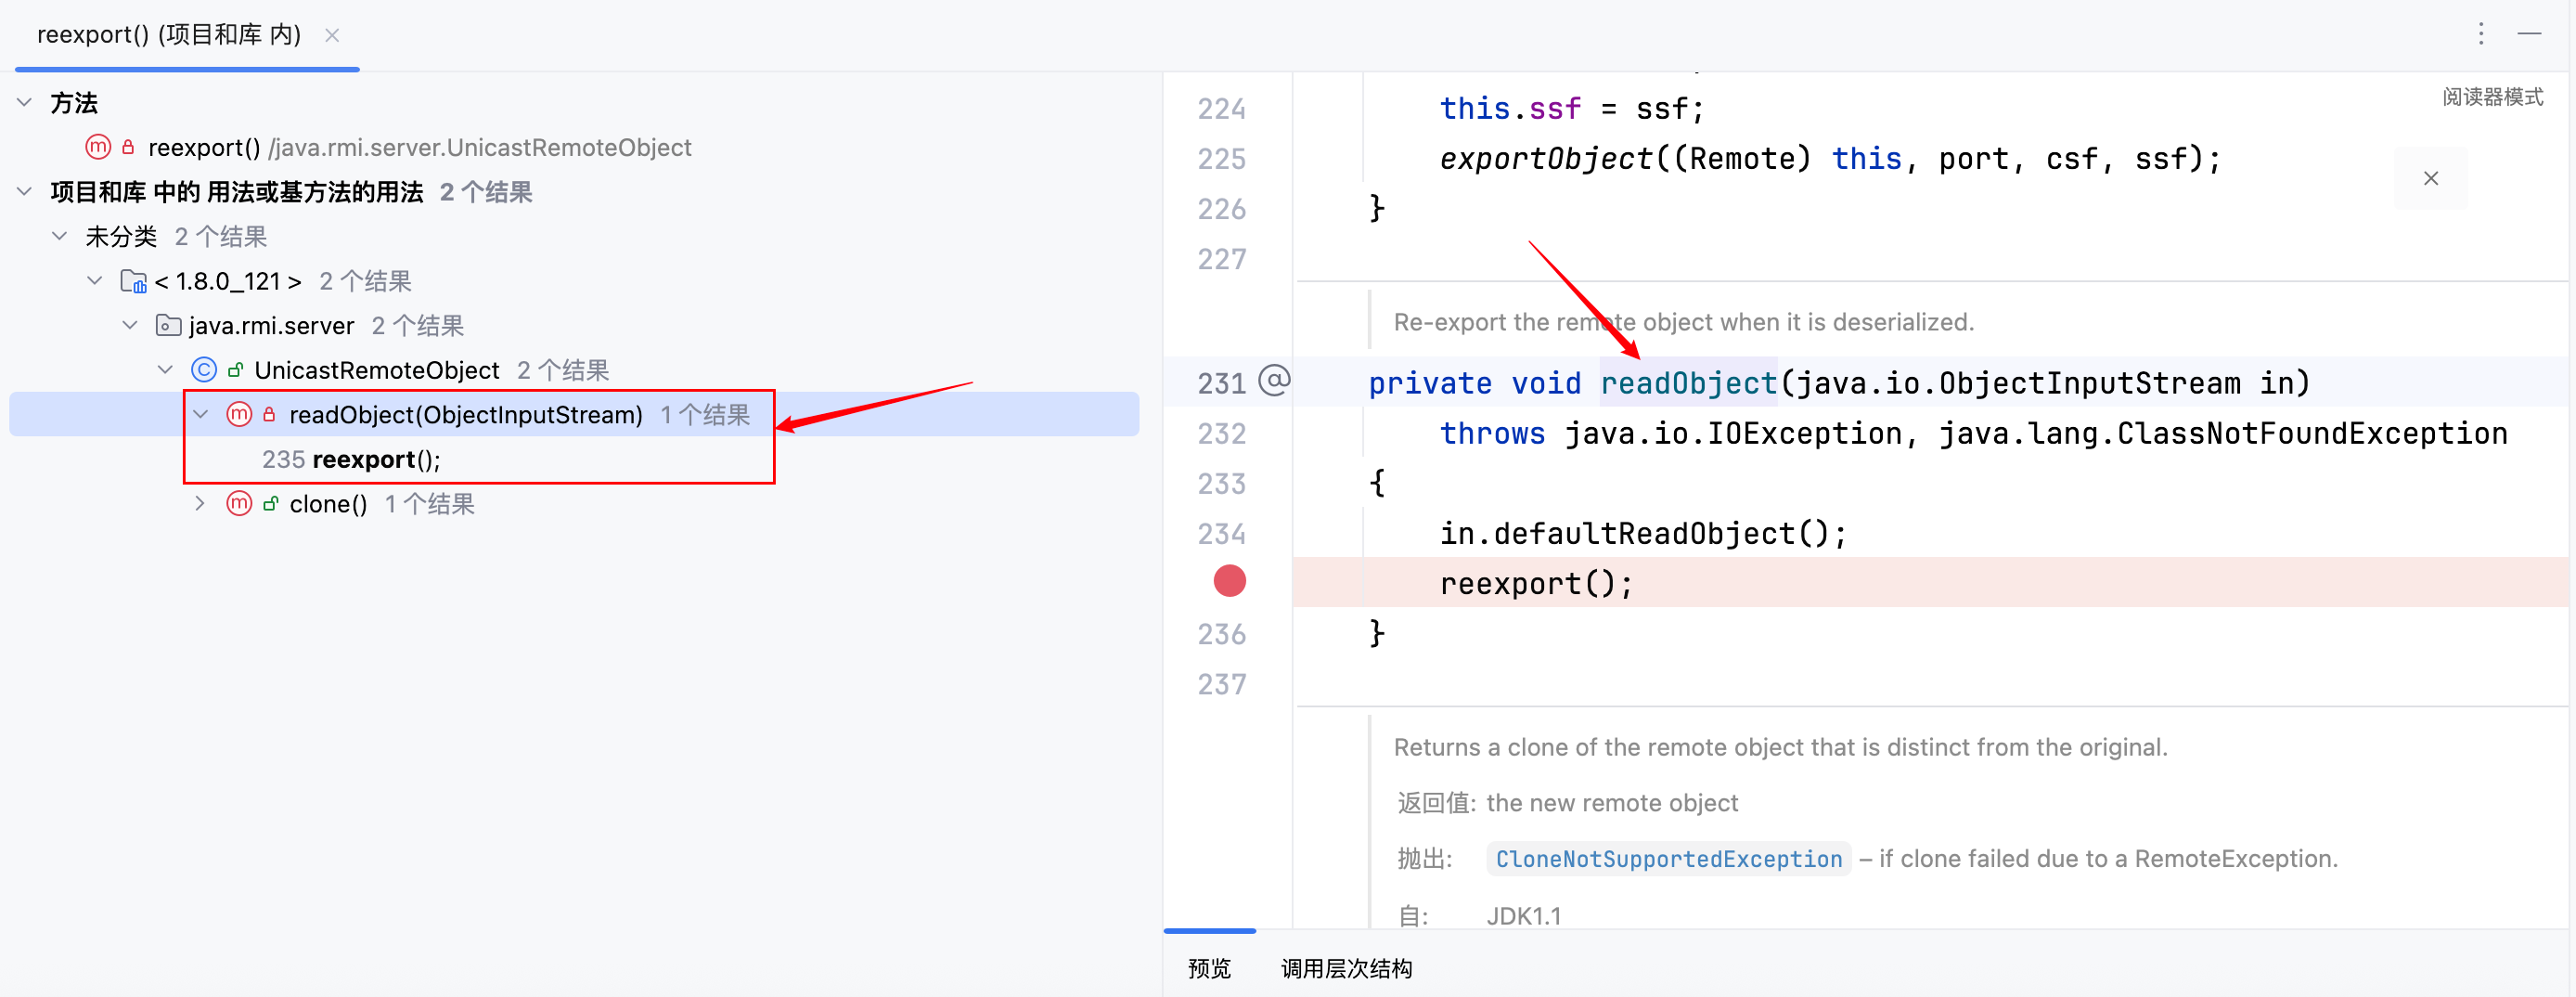Collapse the readObject(ObjectInputStream) node

(x=201, y=415)
